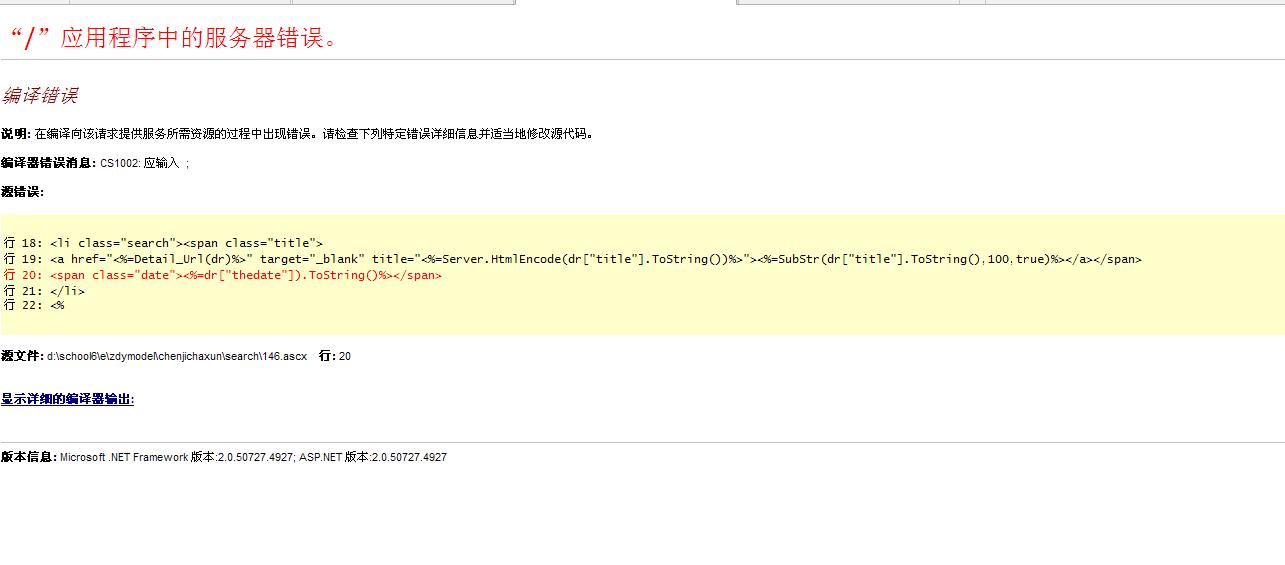Screen dimensions: 1285x565
Task: Click the 说明 description paragraph
Action: (x=300, y=134)
